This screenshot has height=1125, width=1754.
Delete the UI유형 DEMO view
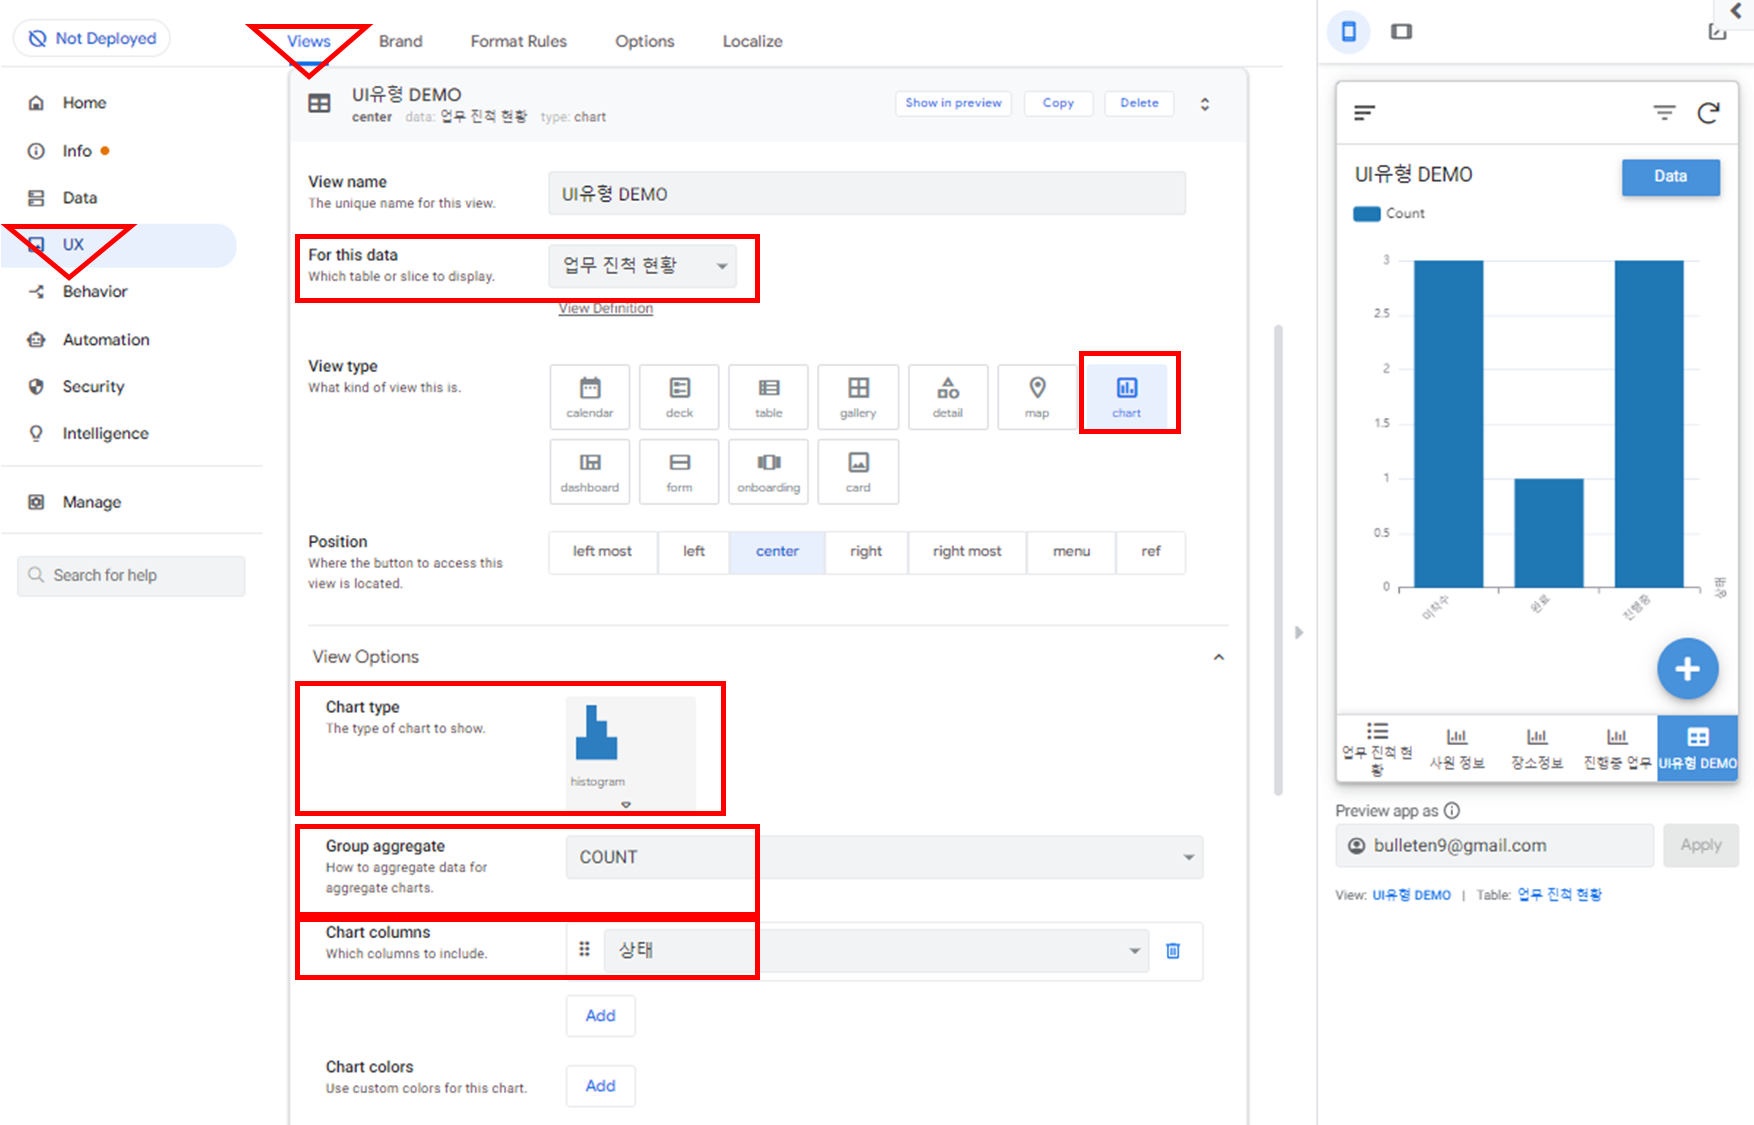pyautogui.click(x=1139, y=103)
